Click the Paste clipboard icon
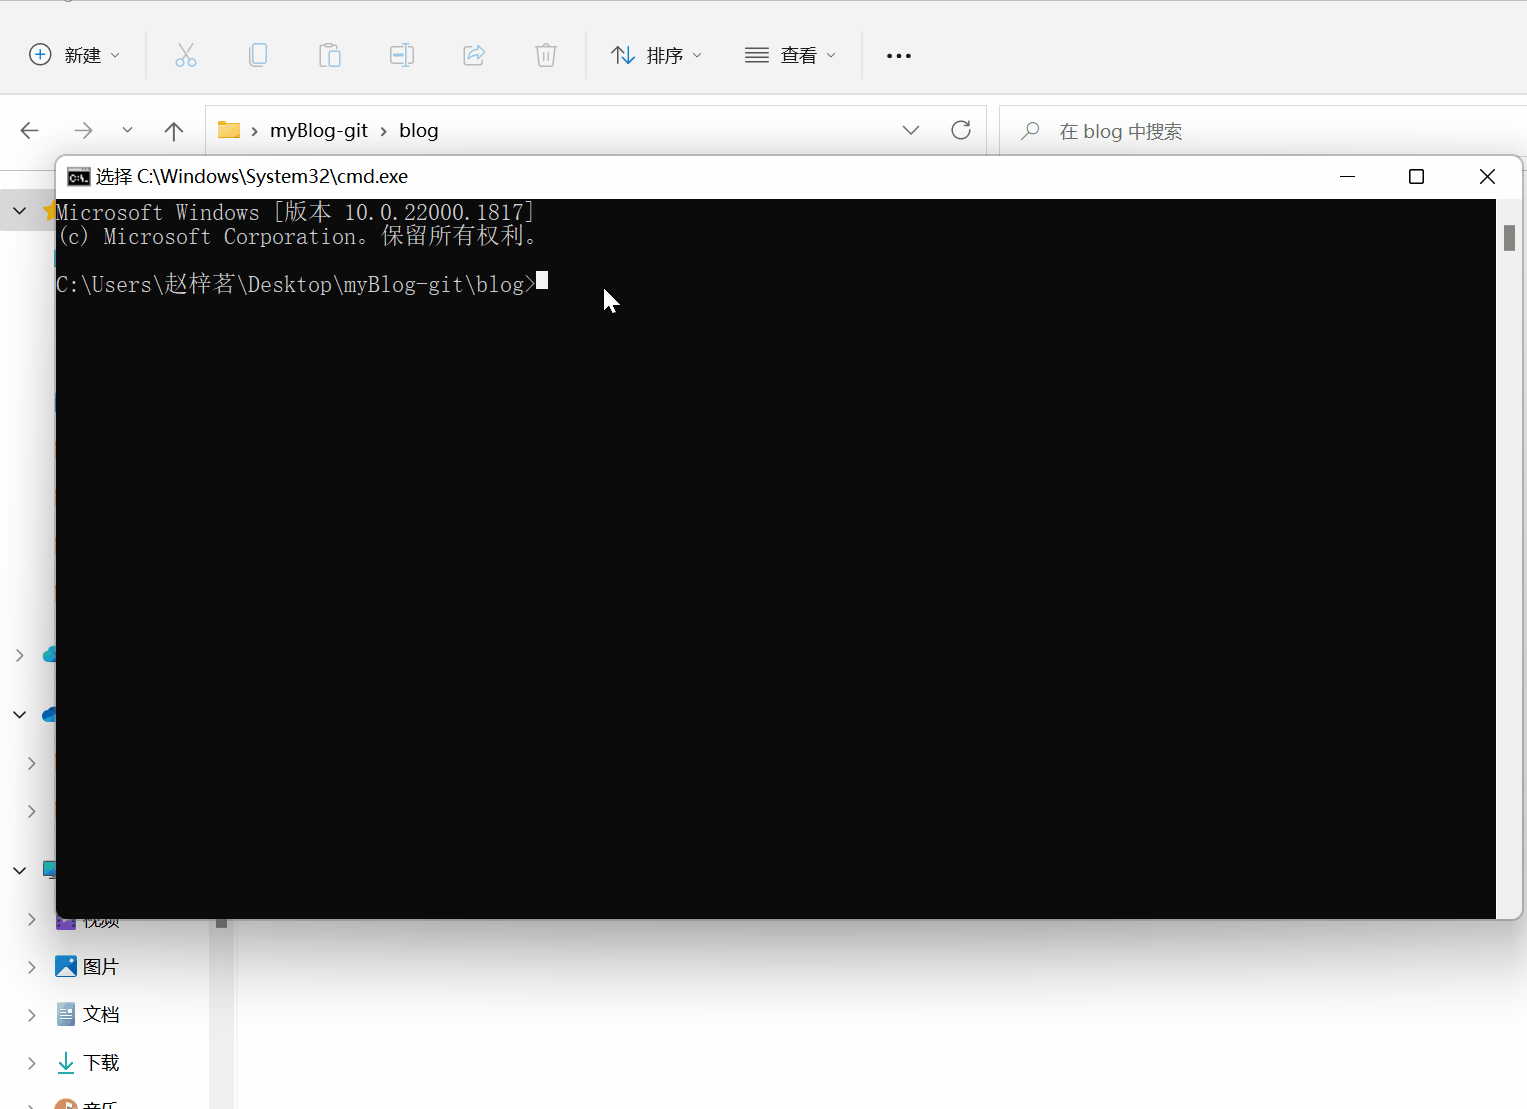 (330, 55)
